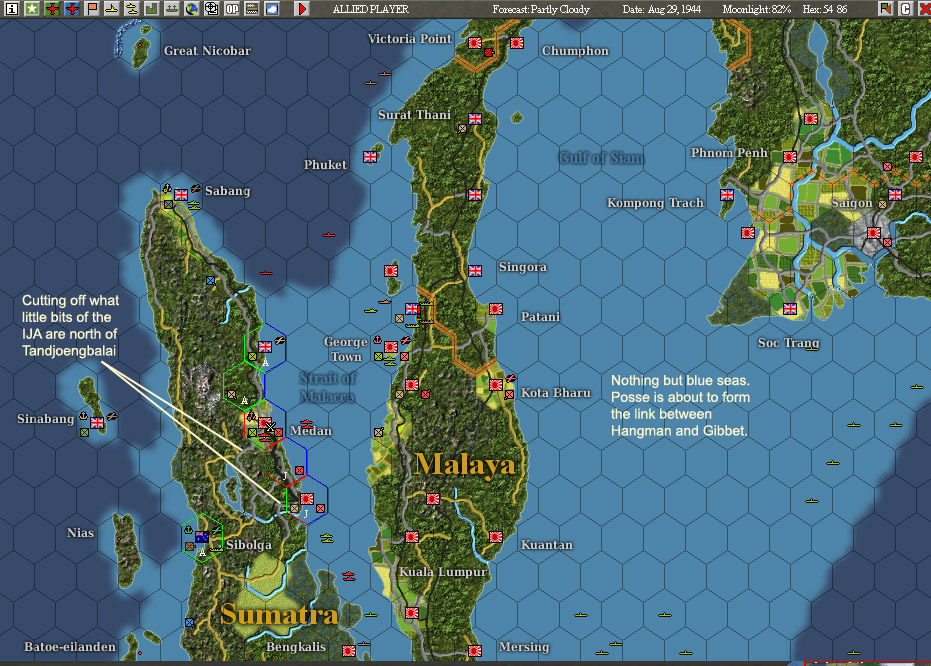The height and width of the screenshot is (666, 931).
Task: Click the crosshair target toolbar icon
Action: coord(211,8)
